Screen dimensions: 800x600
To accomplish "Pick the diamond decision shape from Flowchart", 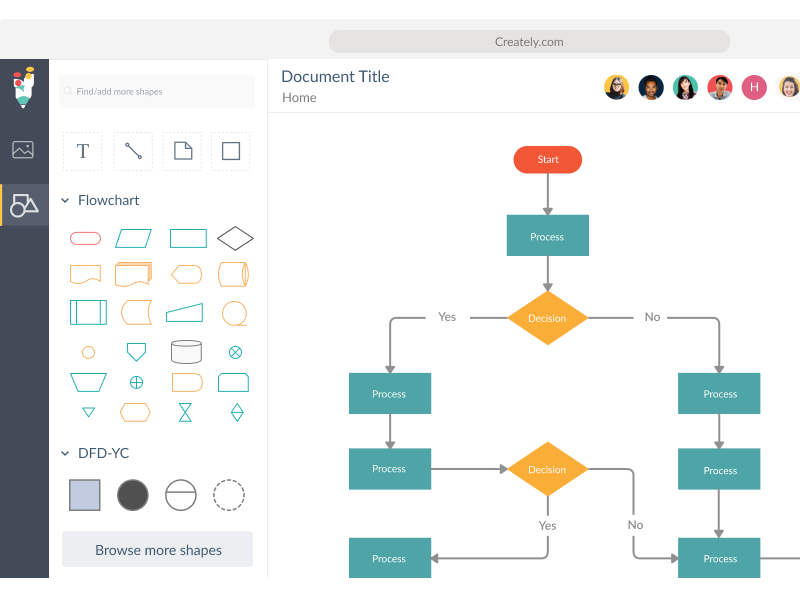I will (235, 238).
